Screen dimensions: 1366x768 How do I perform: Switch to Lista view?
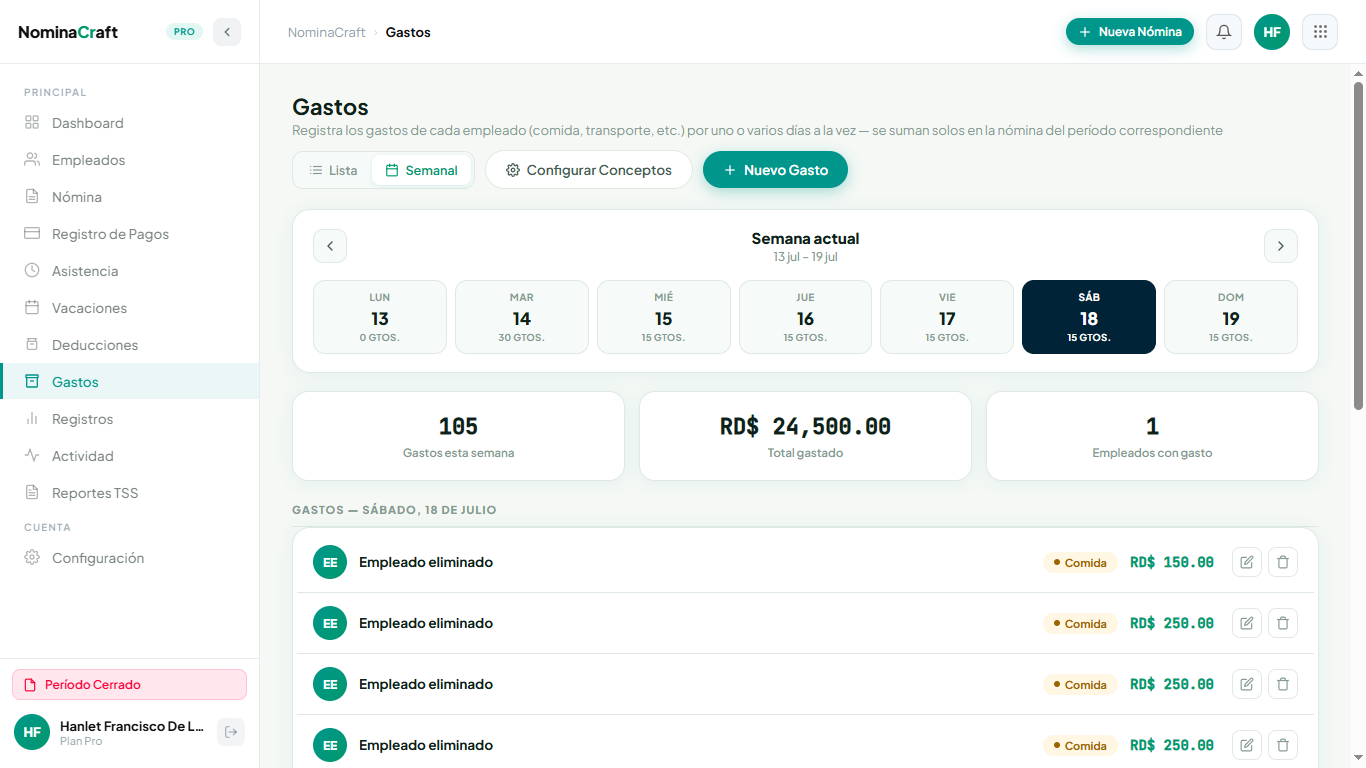tap(333, 170)
